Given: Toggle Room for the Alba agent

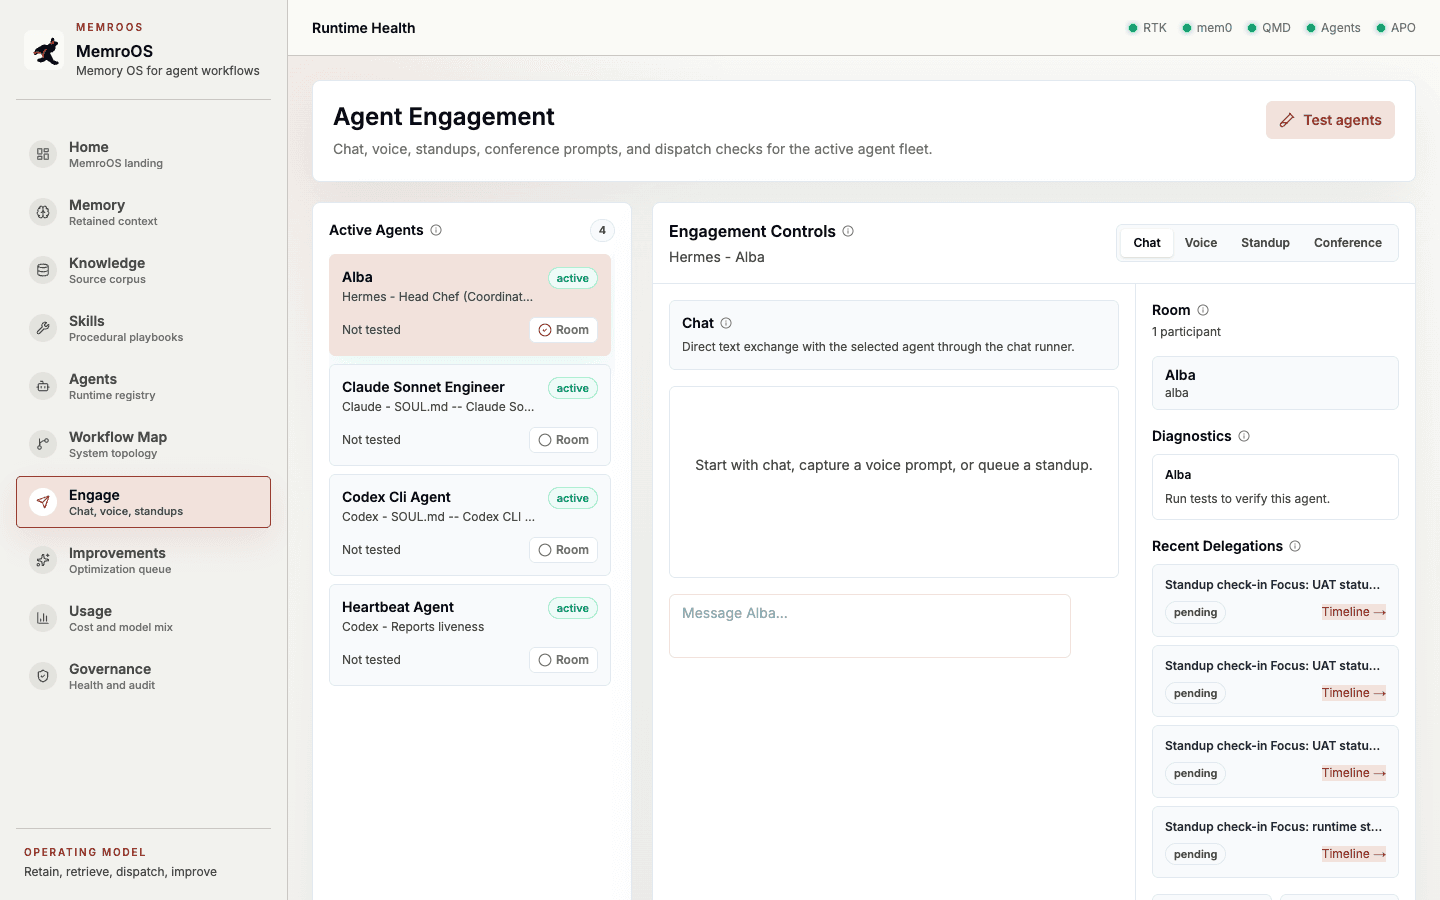Looking at the screenshot, I should 564,330.
